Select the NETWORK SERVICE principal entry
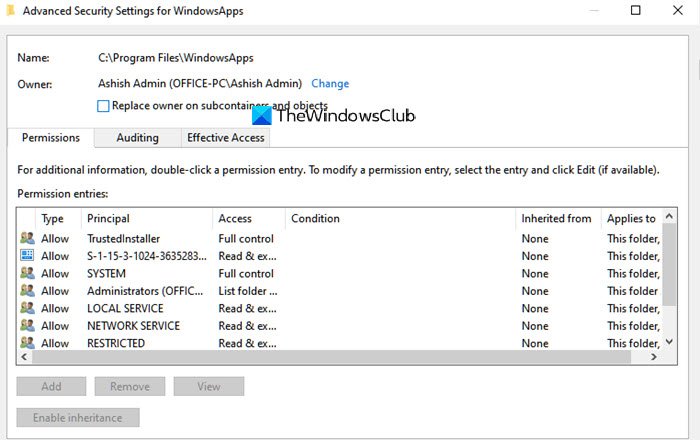Viewport: 700px width, 440px height. pos(133,325)
